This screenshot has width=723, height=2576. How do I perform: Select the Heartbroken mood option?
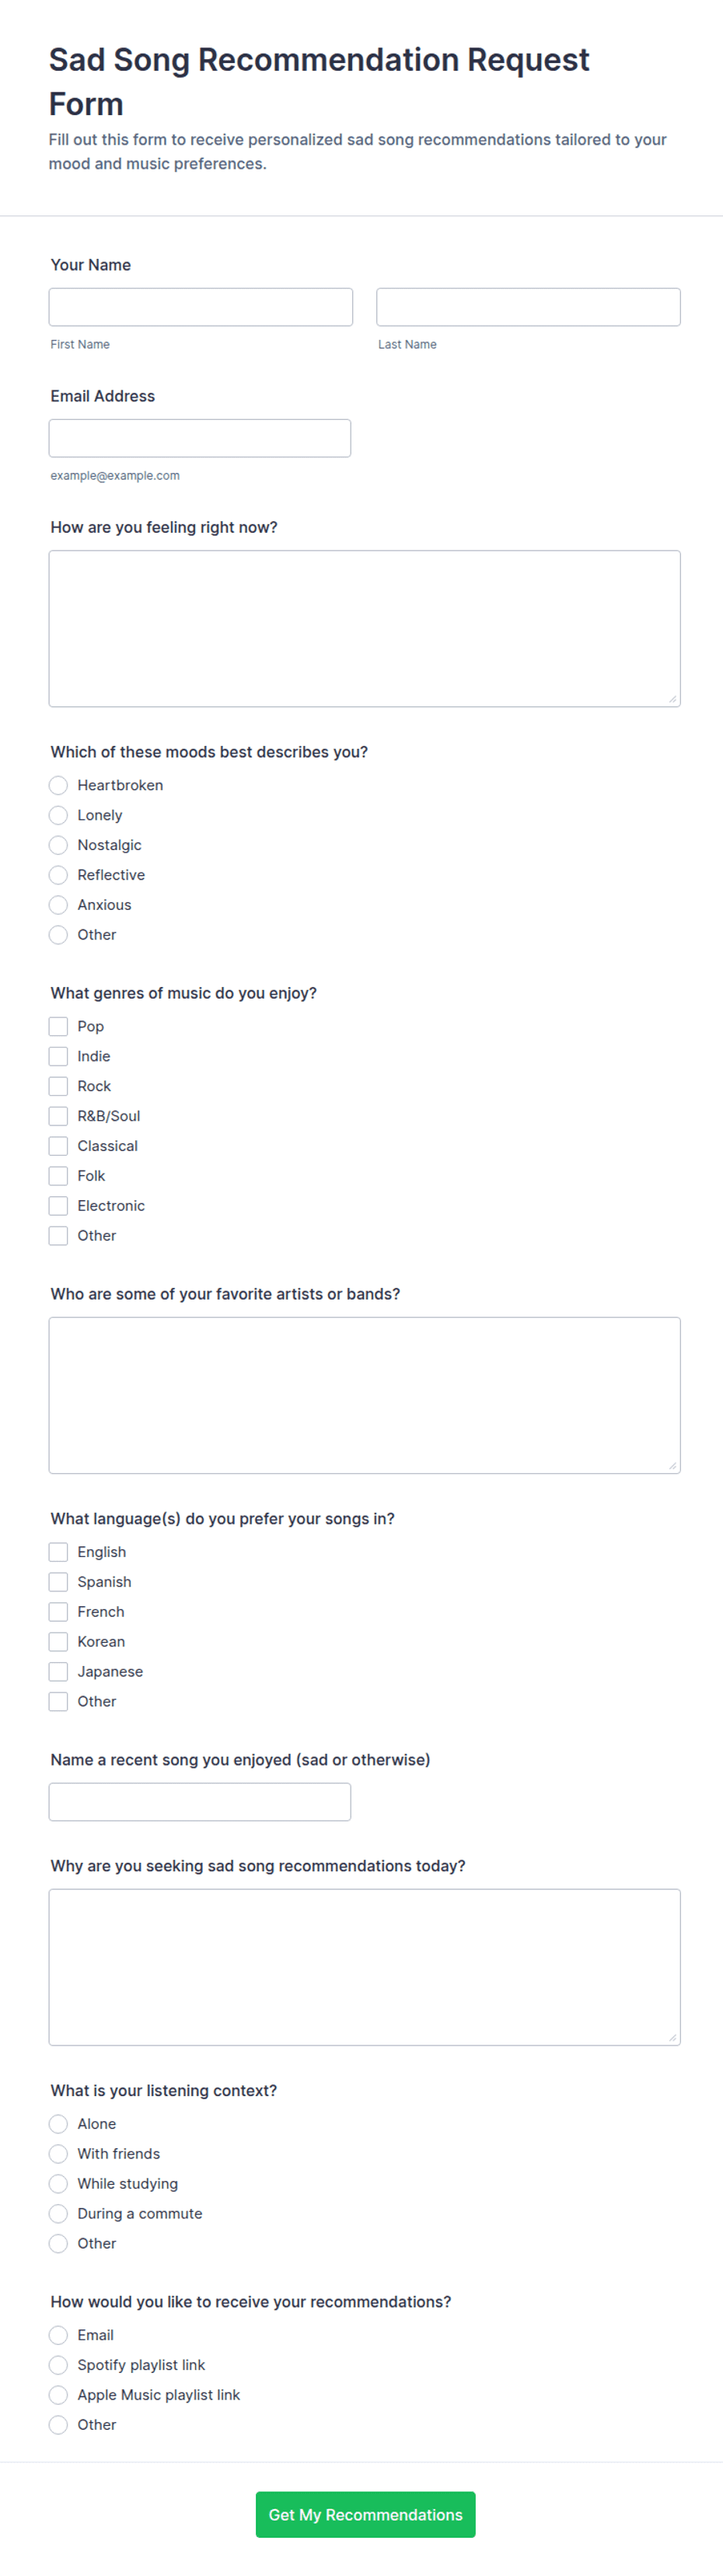58,785
